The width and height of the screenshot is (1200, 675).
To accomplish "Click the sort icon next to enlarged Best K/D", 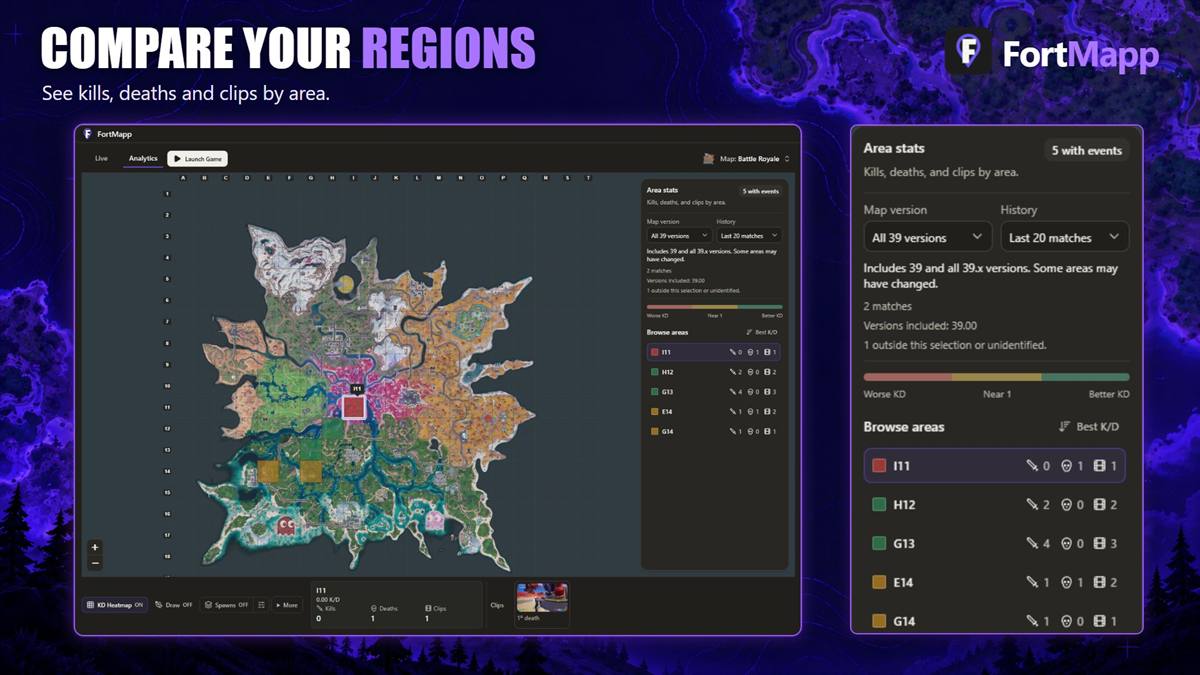I will click(1064, 427).
